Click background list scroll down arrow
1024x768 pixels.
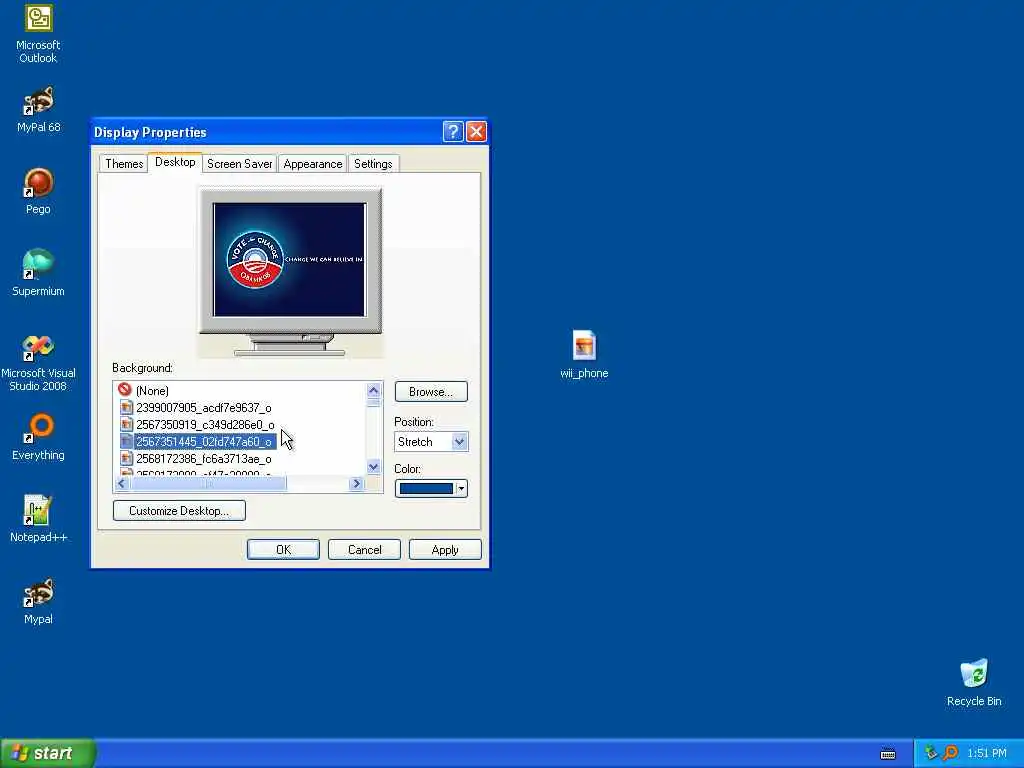click(x=374, y=466)
